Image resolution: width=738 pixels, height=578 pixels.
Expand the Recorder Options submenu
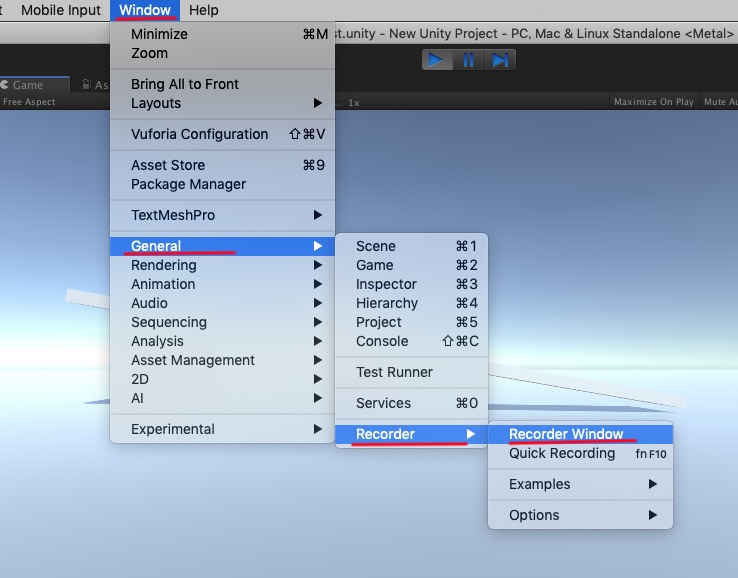580,515
